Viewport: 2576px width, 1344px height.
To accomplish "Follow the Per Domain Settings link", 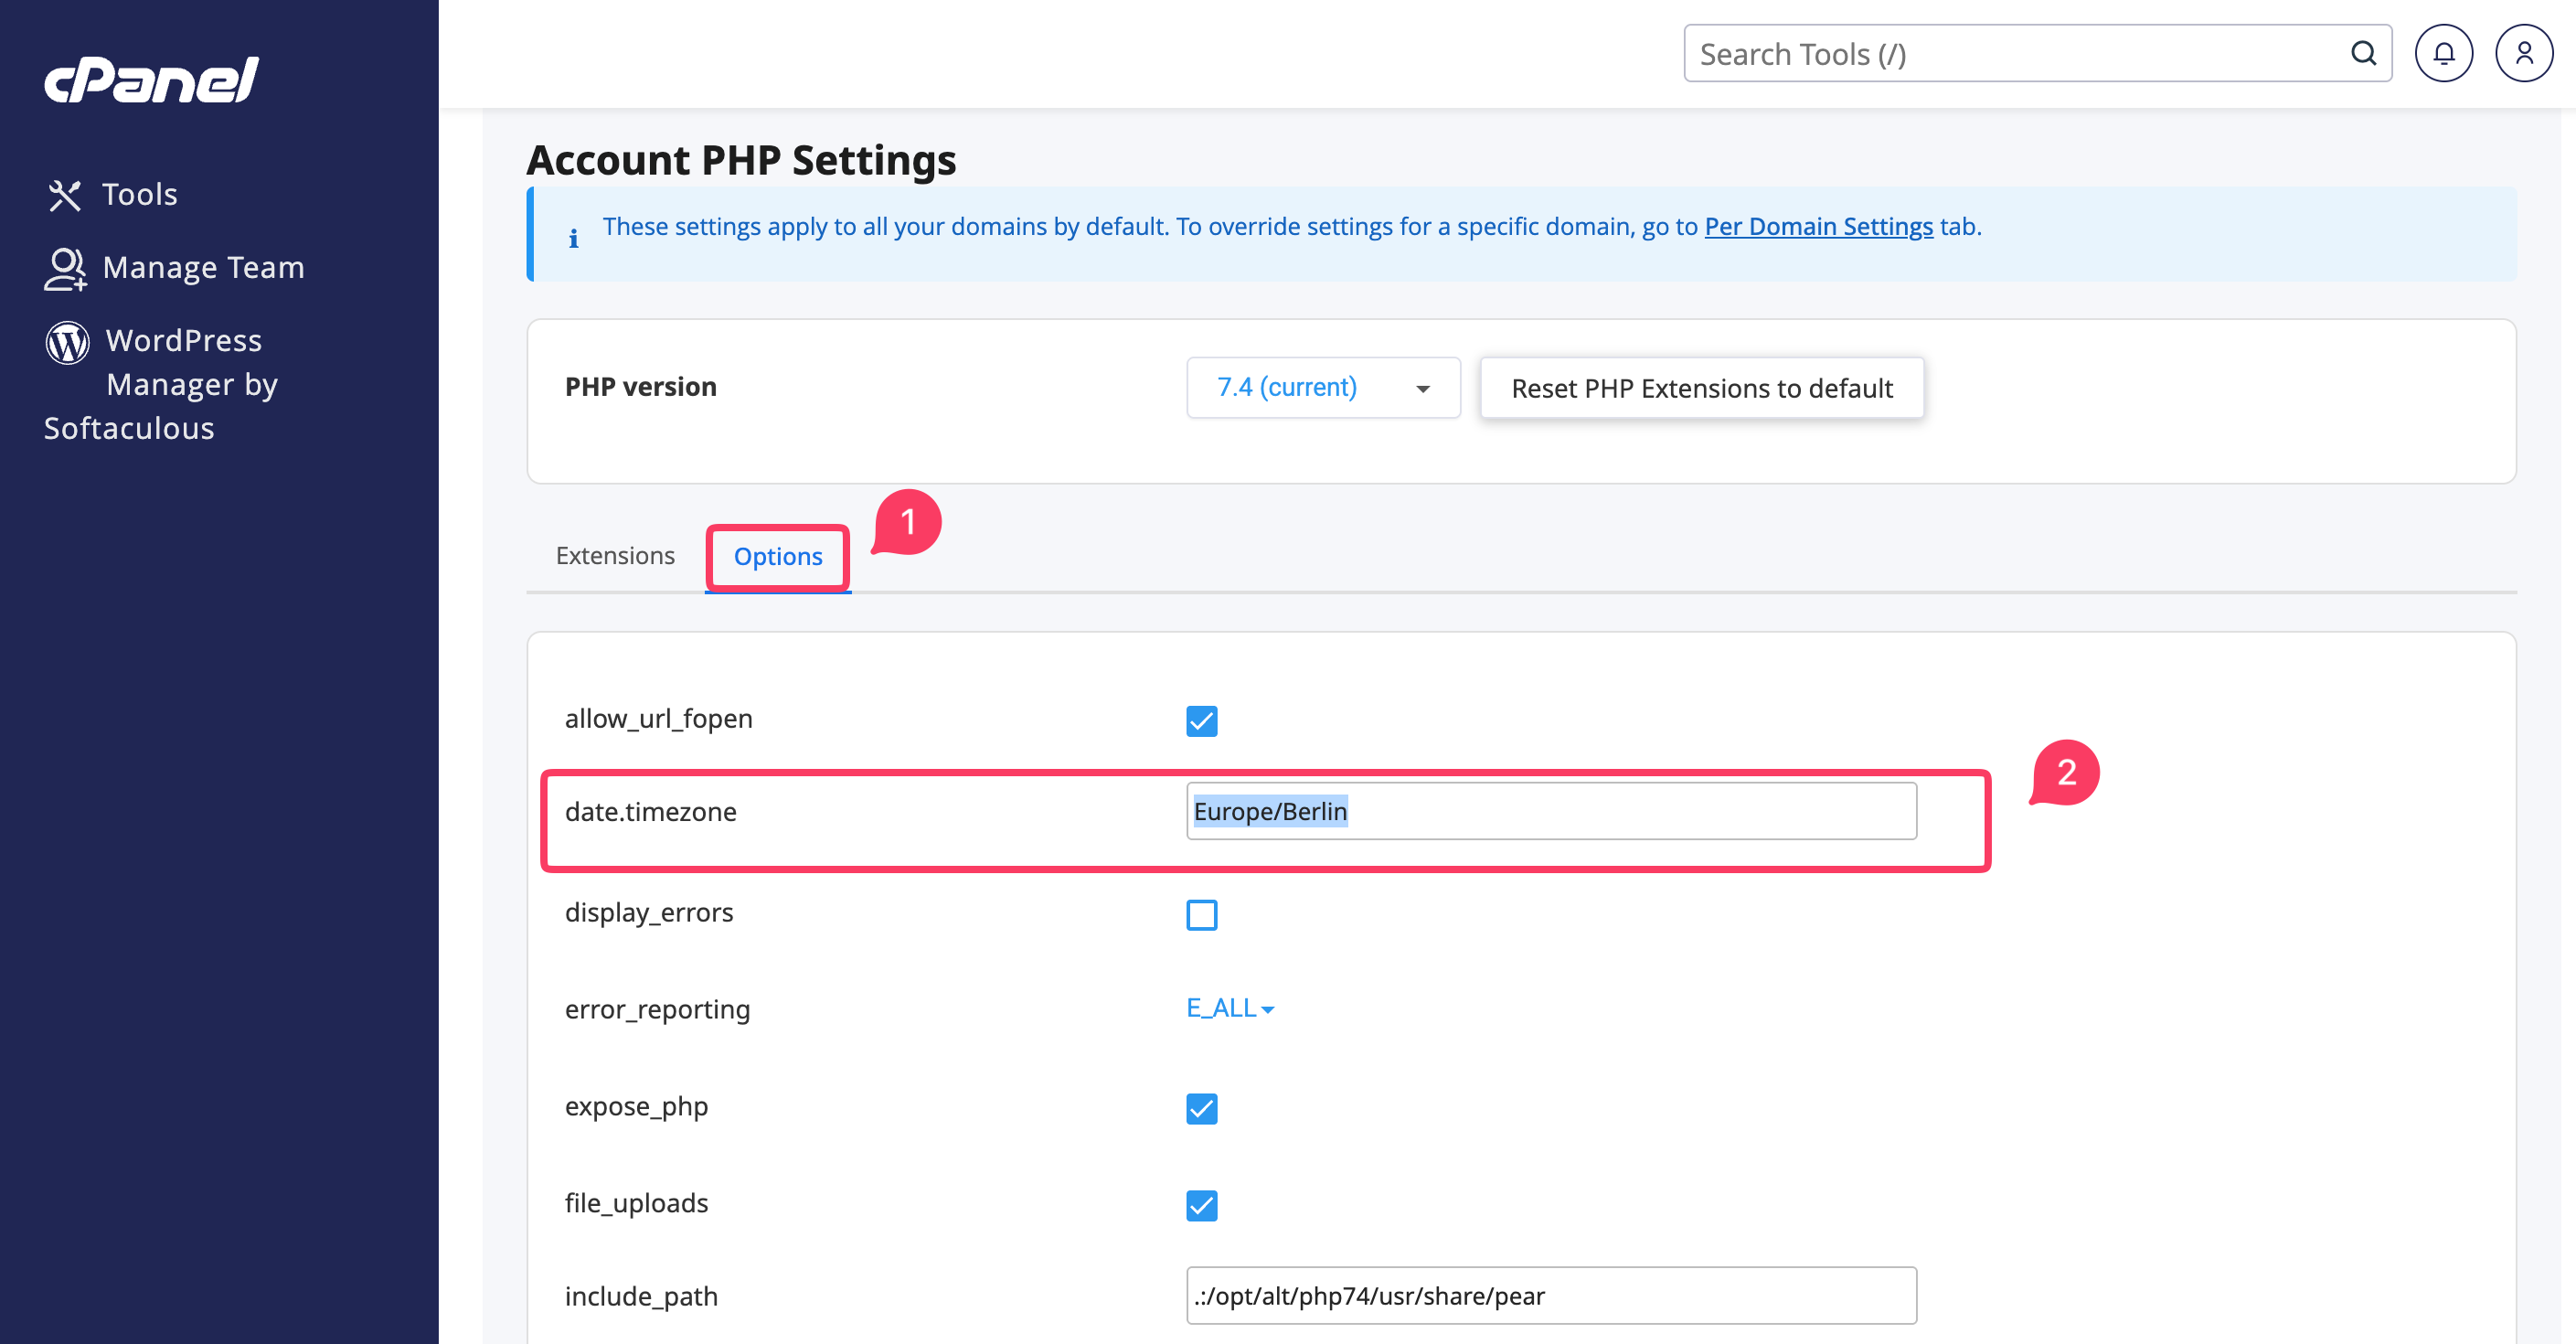I will coord(1818,227).
